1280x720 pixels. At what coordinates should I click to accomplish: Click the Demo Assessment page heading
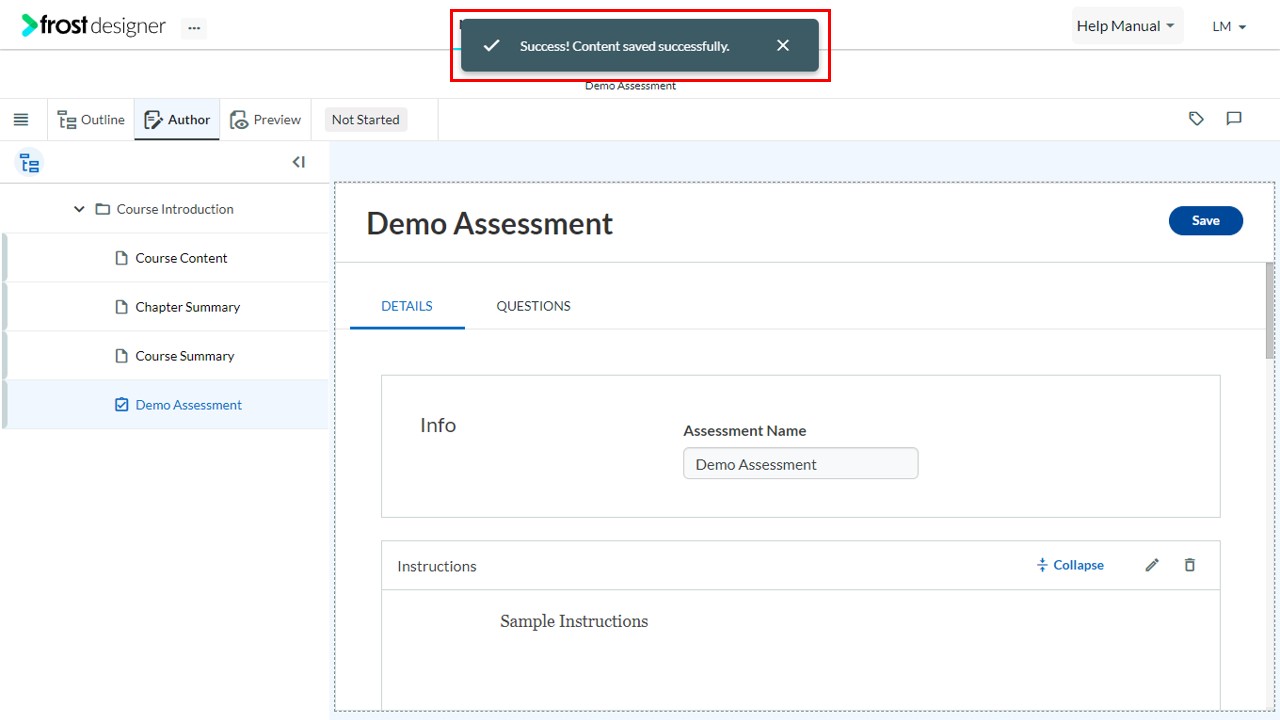(x=489, y=223)
